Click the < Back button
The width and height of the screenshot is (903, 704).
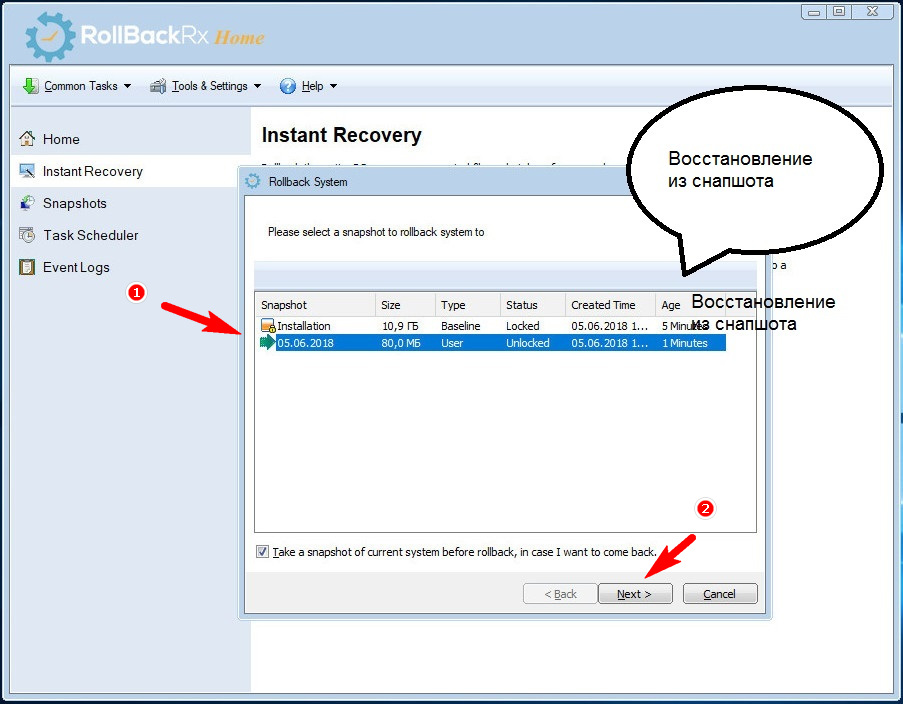pyautogui.click(x=560, y=593)
